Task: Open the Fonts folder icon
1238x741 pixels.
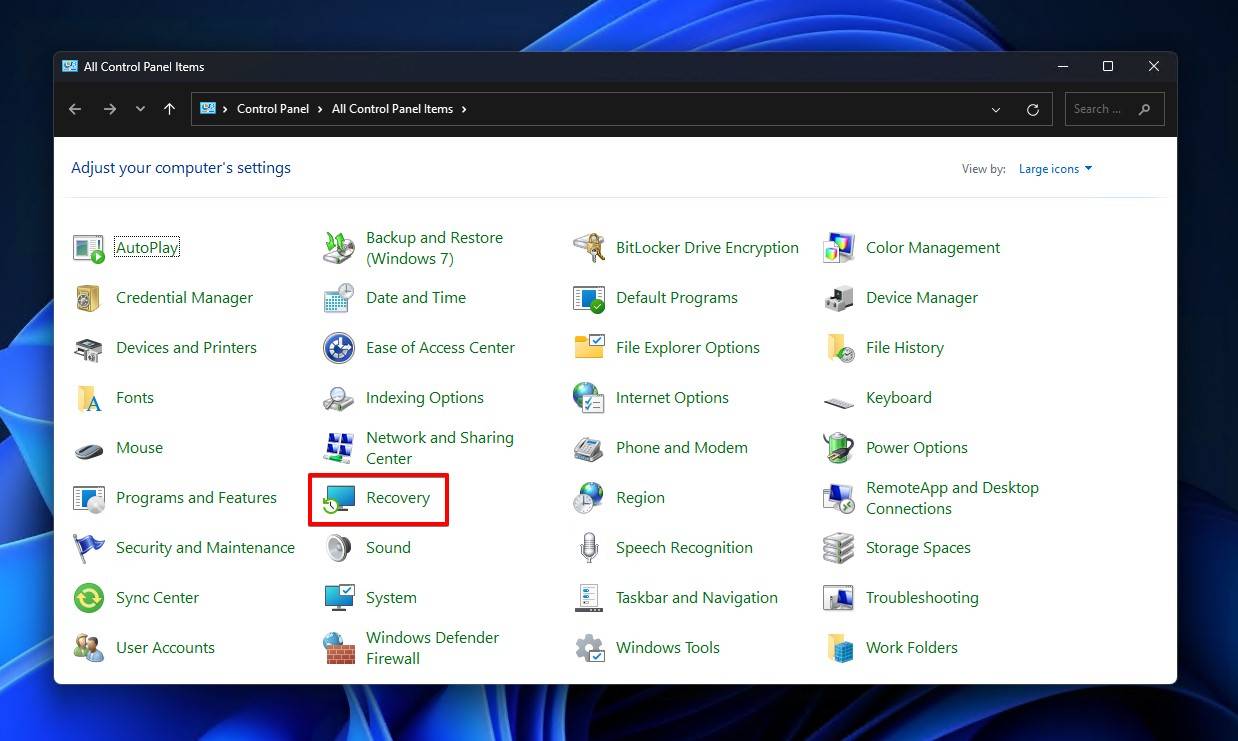Action: tap(89, 398)
